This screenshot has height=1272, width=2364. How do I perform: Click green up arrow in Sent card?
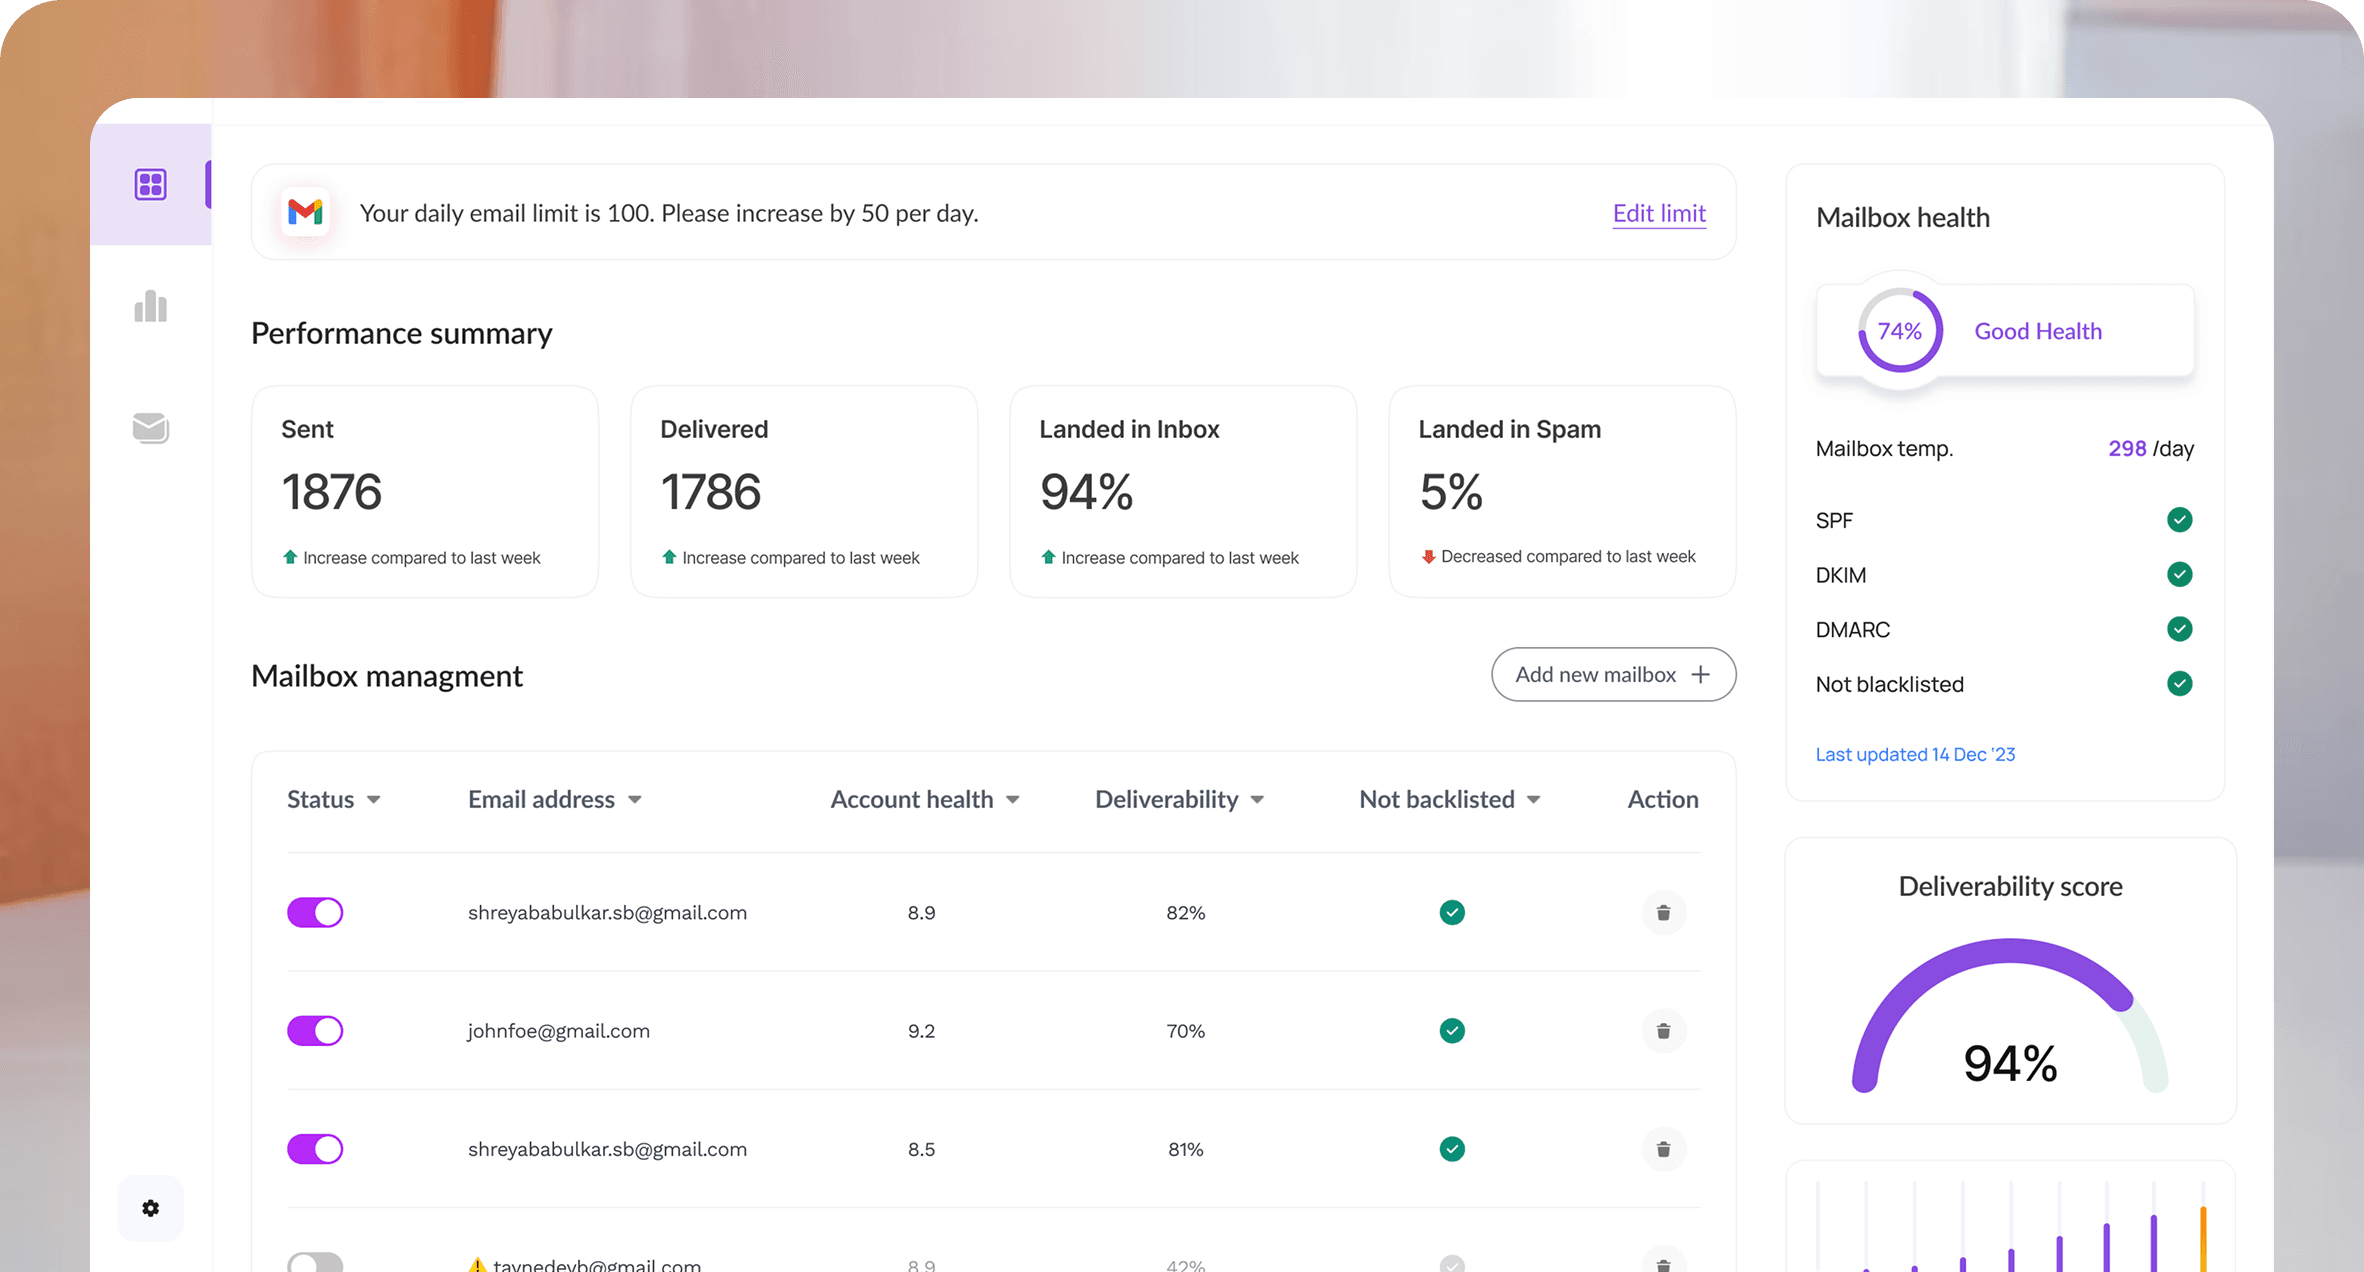click(x=290, y=557)
